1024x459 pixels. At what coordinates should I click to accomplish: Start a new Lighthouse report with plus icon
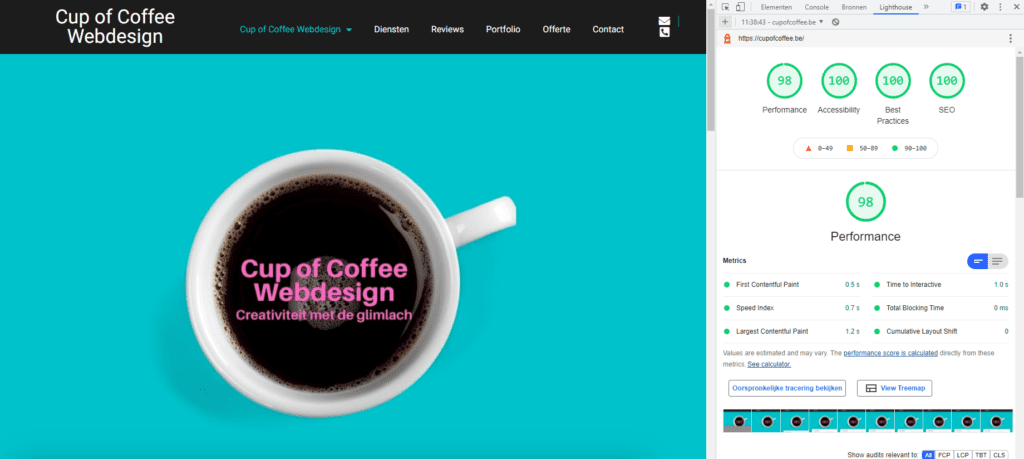click(725, 22)
